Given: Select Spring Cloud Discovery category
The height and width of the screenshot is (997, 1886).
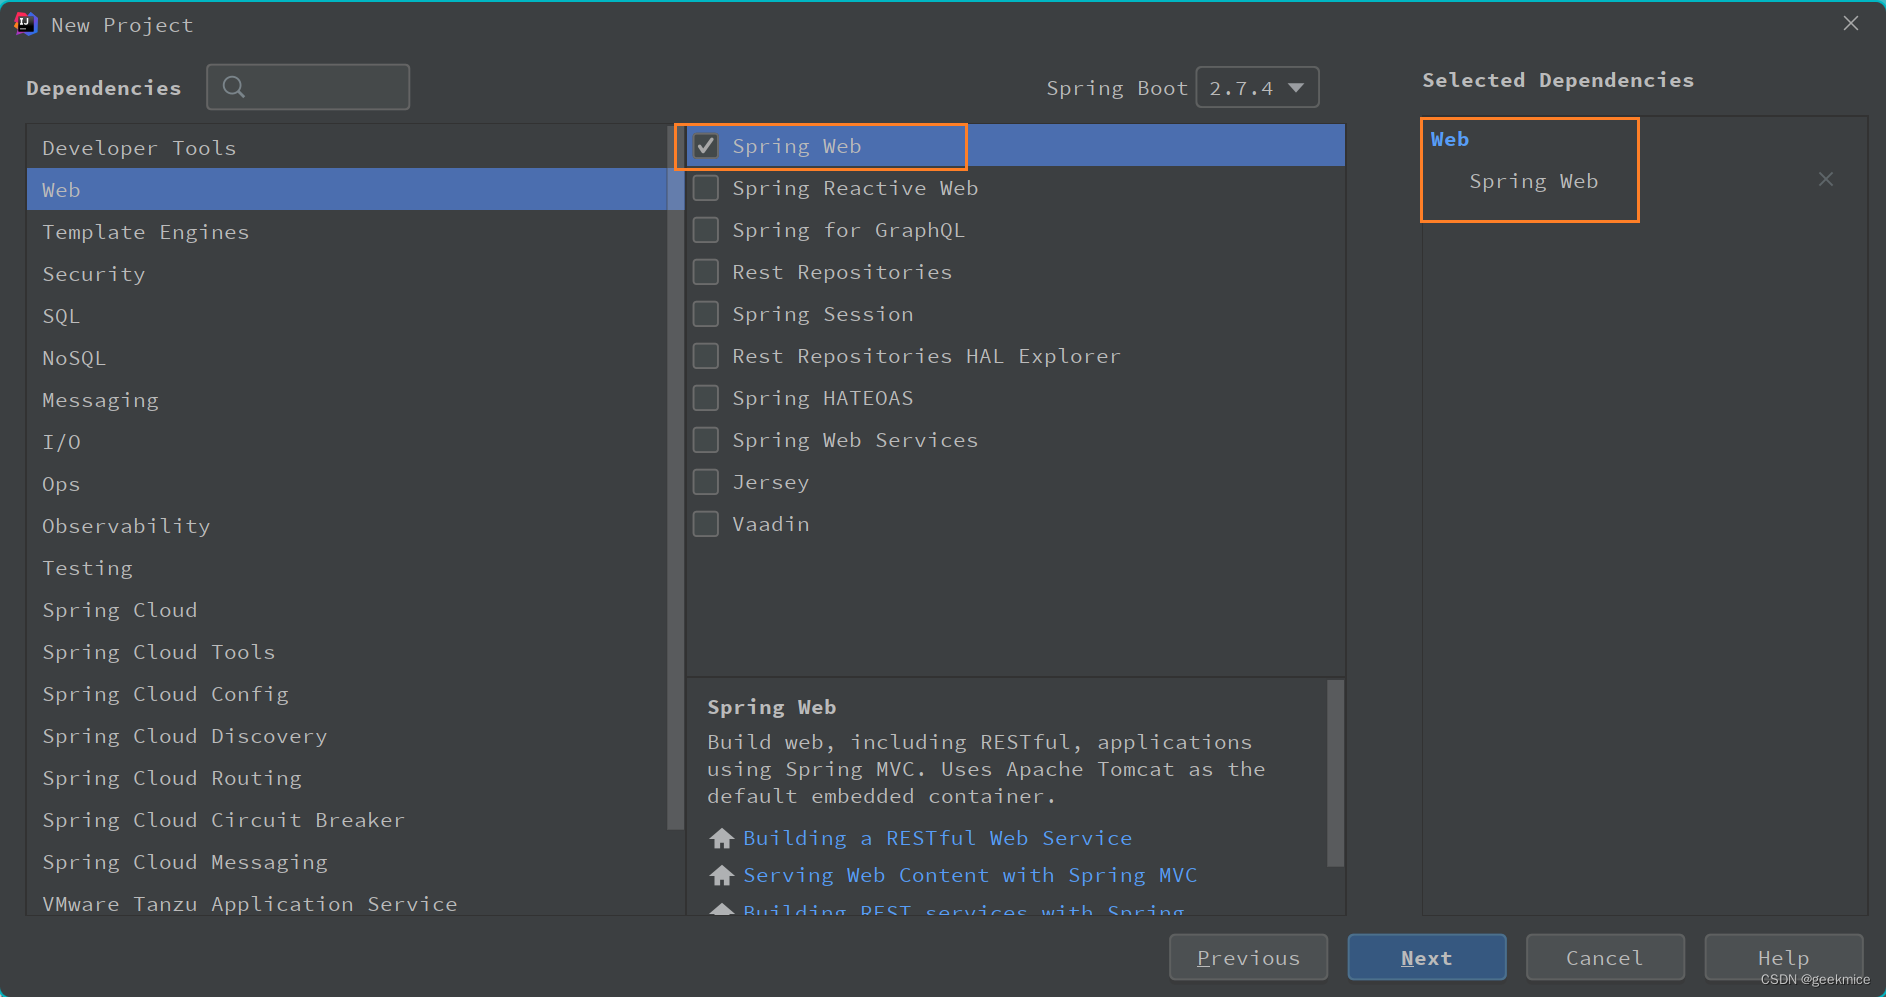Looking at the screenshot, I should coord(347,736).
